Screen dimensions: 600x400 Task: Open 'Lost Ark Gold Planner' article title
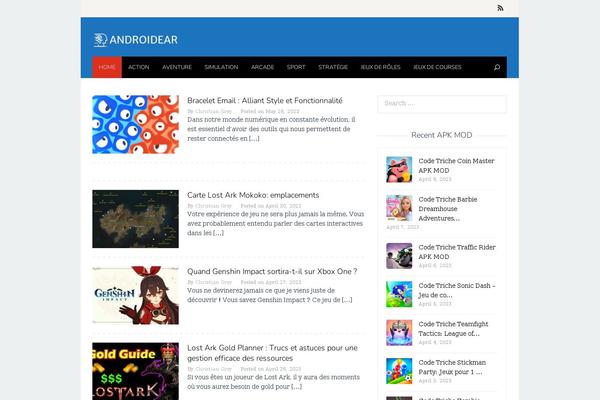pyautogui.click(x=272, y=353)
